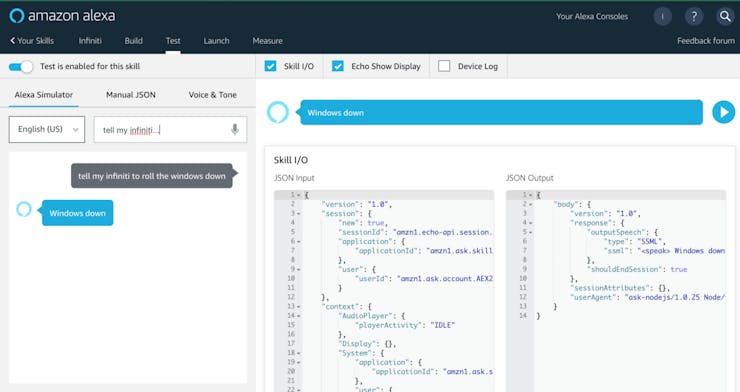740x392 pixels.
Task: Open the Measure tab
Action: point(268,41)
